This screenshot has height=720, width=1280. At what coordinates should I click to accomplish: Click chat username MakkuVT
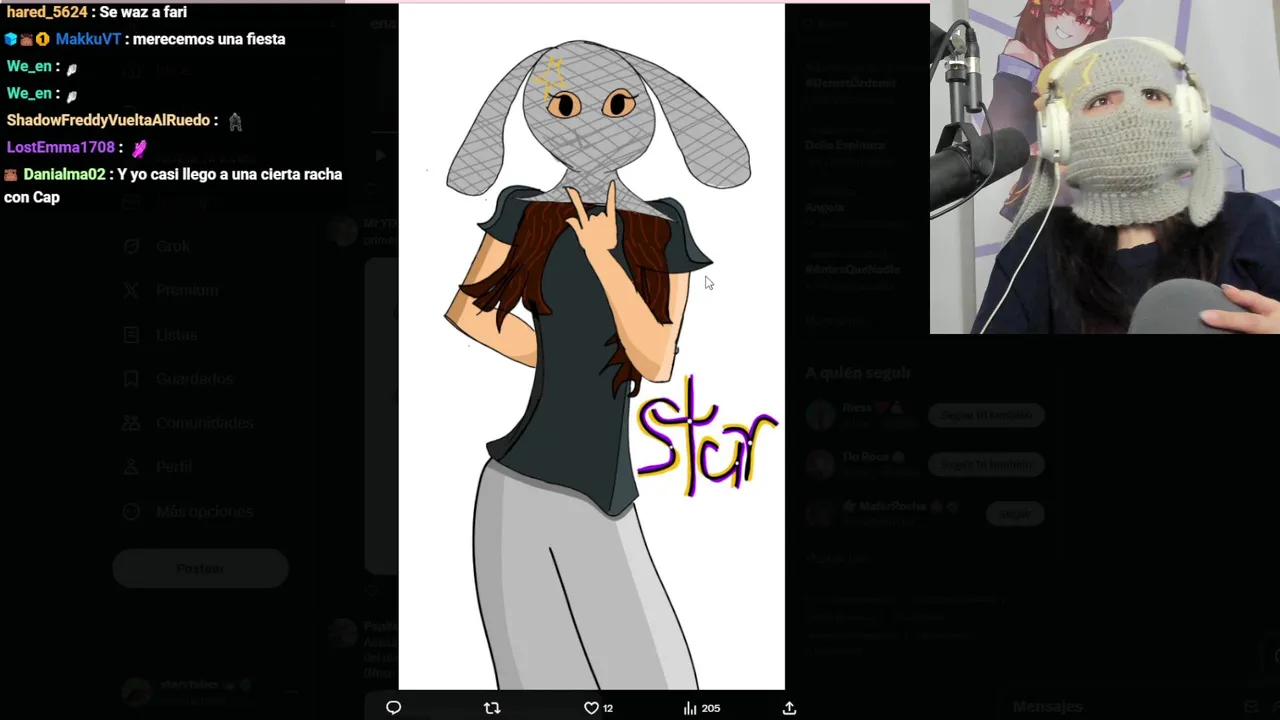pos(88,39)
